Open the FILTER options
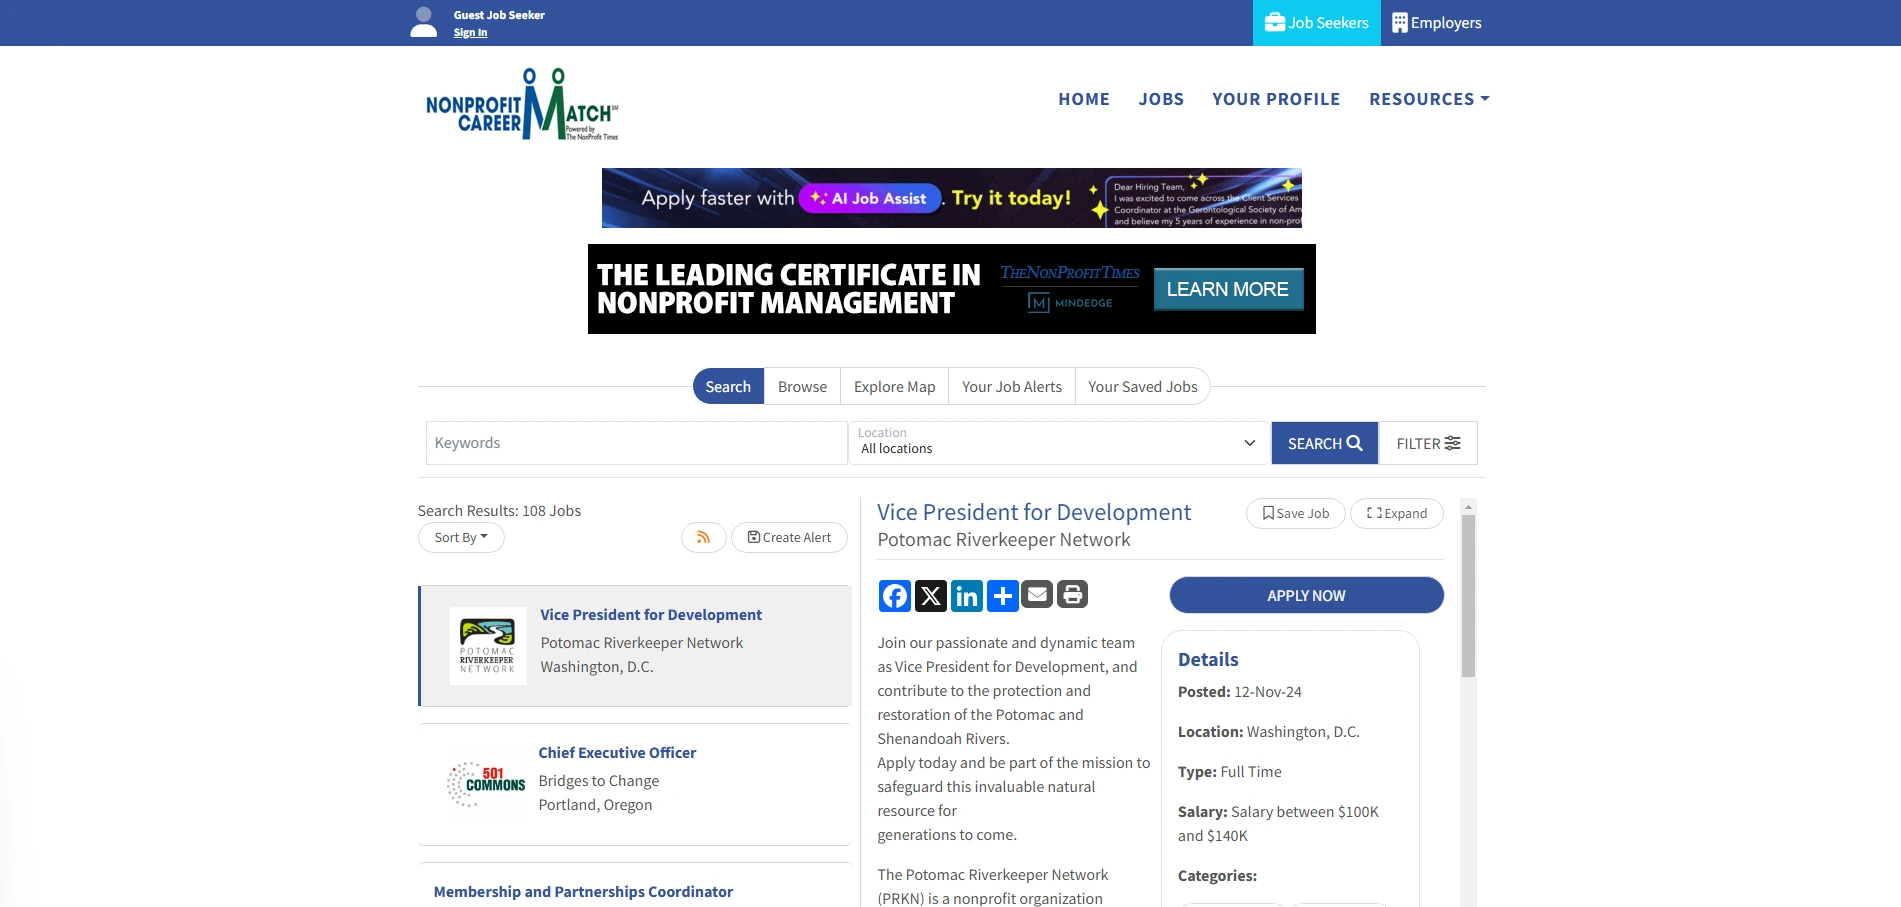Image resolution: width=1901 pixels, height=907 pixels. point(1428,443)
